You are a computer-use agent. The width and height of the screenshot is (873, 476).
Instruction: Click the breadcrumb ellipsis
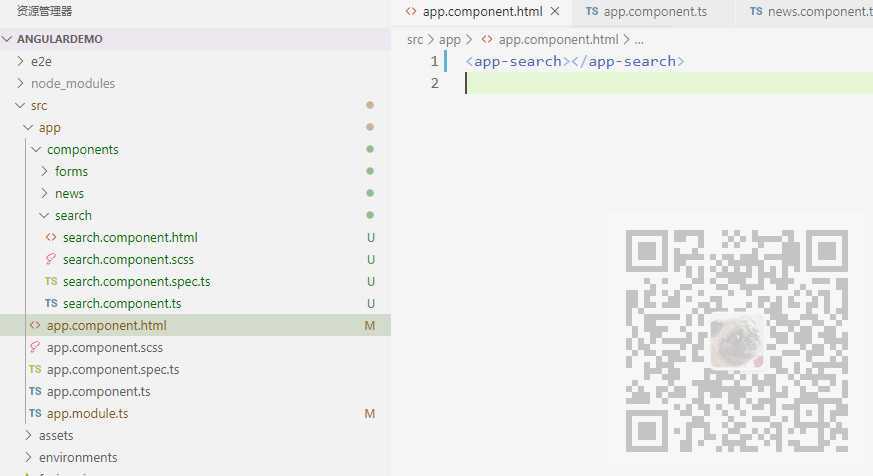point(639,40)
